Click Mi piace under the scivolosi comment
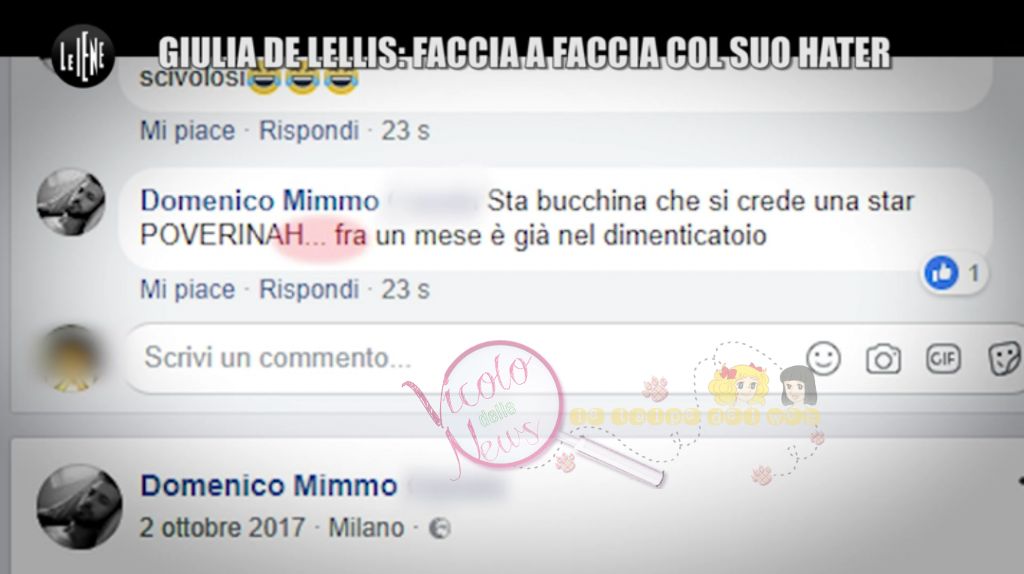Viewport: 1024px width, 574px height. click(187, 131)
